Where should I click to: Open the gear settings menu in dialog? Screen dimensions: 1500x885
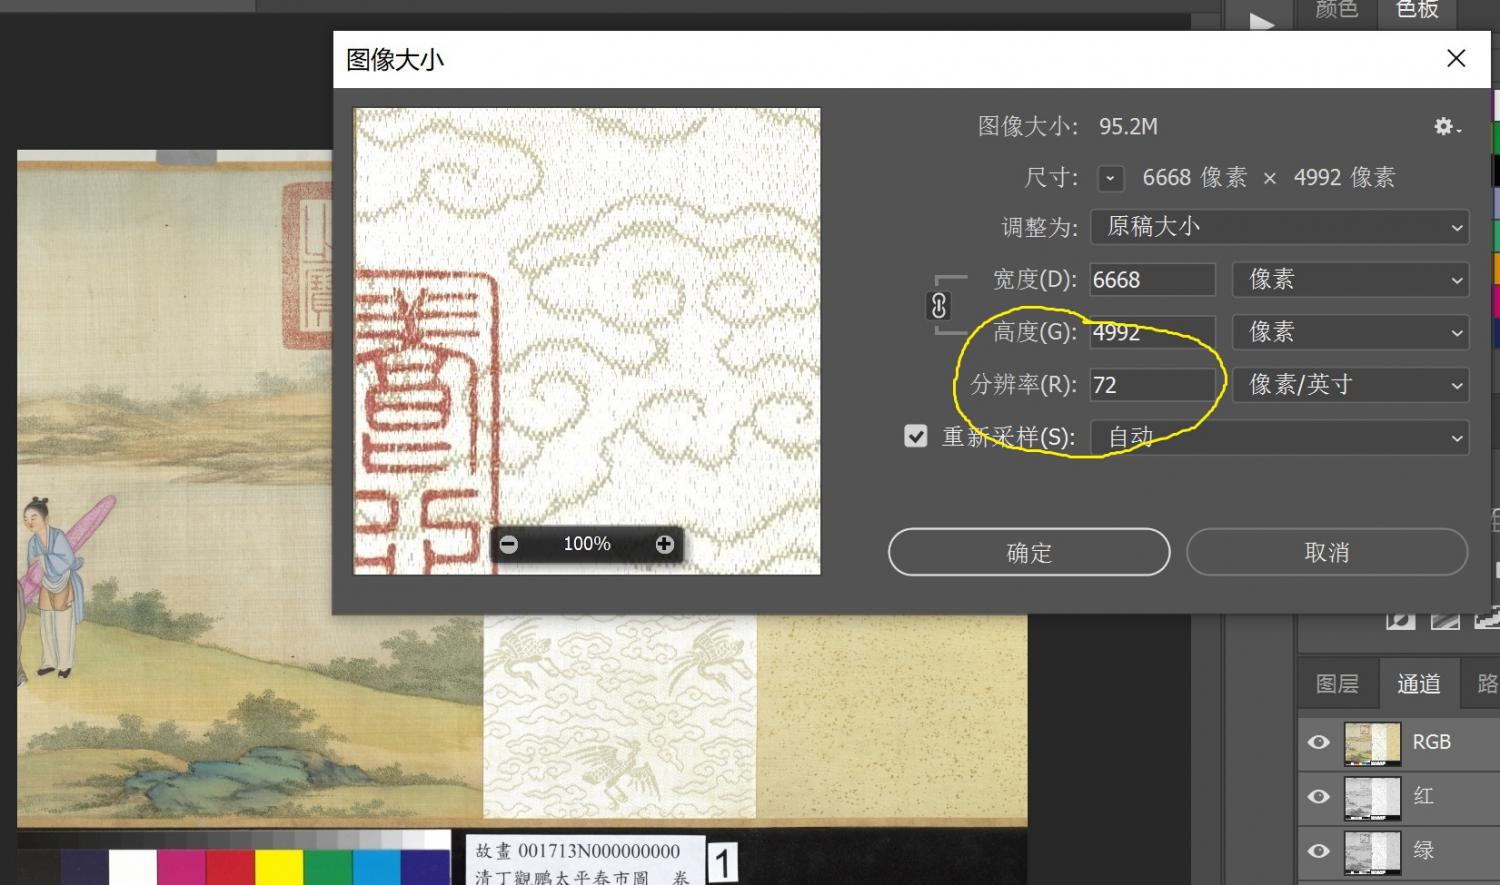(1446, 127)
